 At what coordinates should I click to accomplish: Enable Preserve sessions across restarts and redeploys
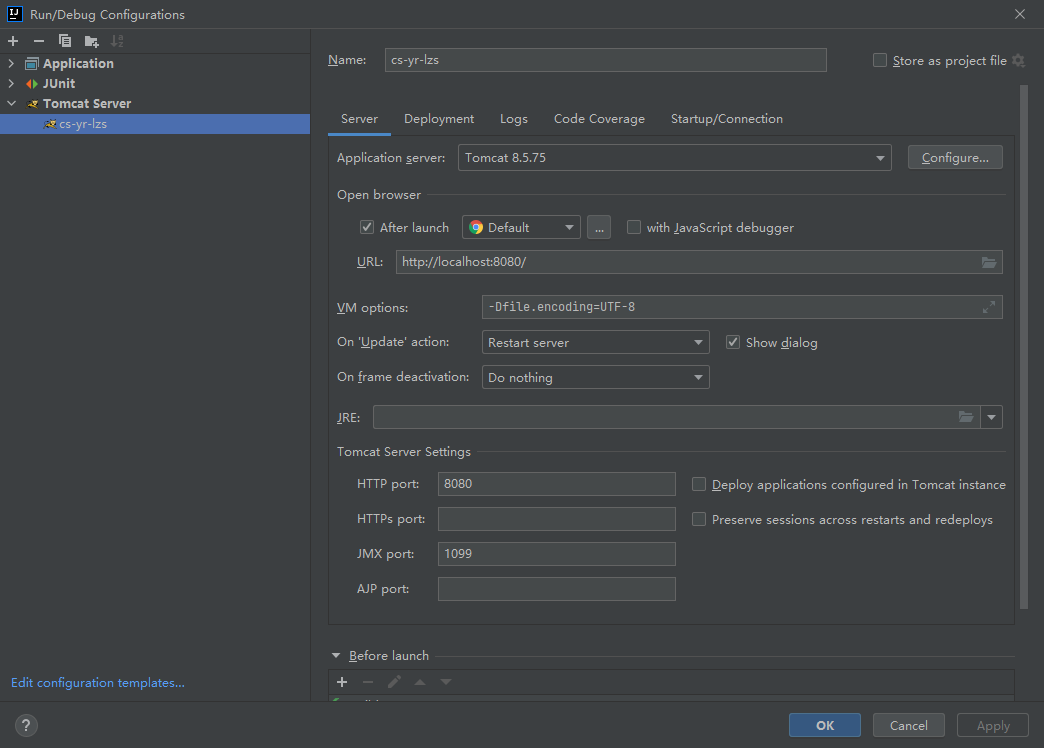698,519
